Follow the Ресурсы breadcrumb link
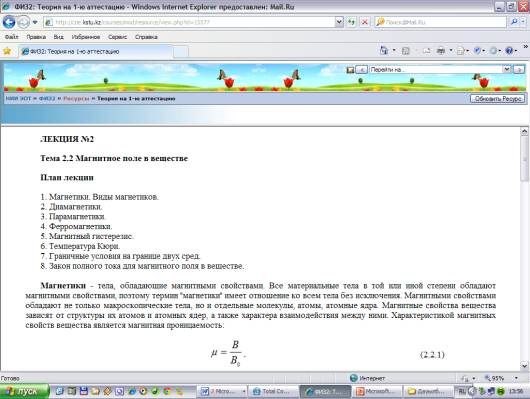Viewport: 530px width, 399px height. click(x=76, y=98)
